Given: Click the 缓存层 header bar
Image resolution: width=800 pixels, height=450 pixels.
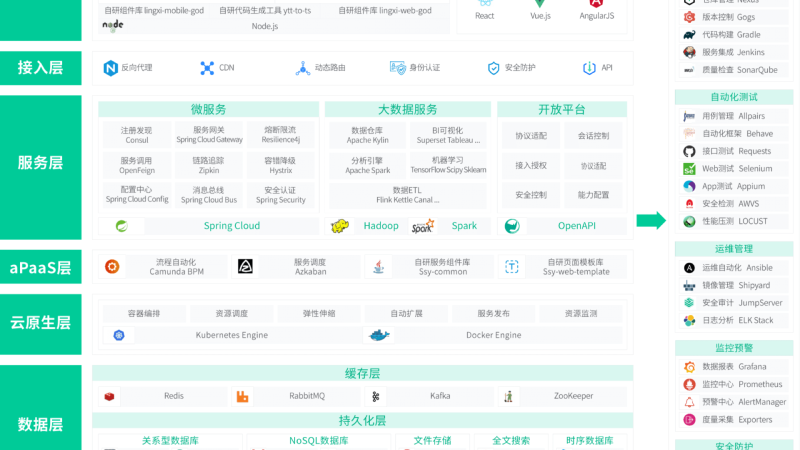Looking at the screenshot, I should click(x=363, y=373).
